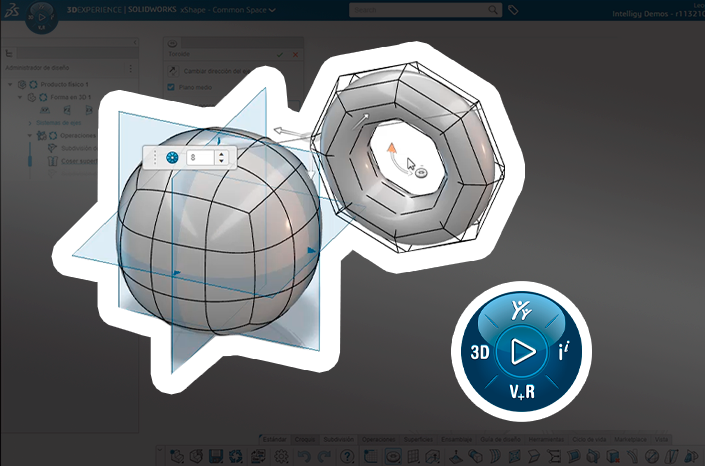The image size is (705, 466).
Task: Open the Administrador de diseño three-dot menu
Action: click(130, 68)
